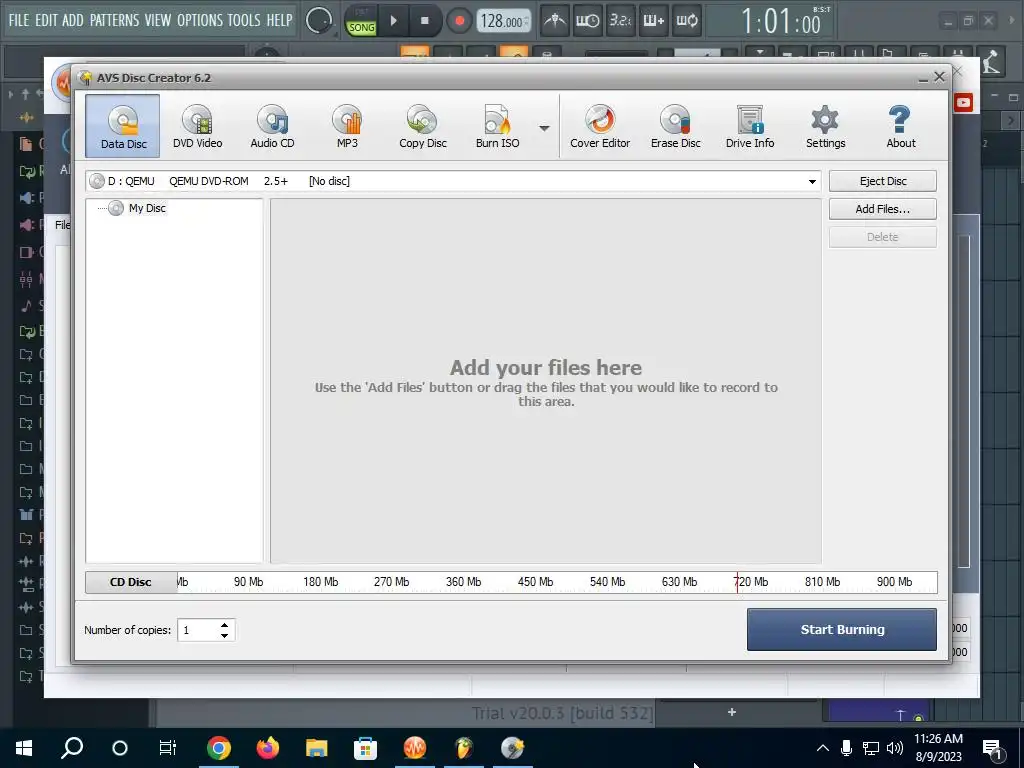Open FL Studio PATTERNS menu
This screenshot has height=768, width=1024.
pyautogui.click(x=114, y=20)
